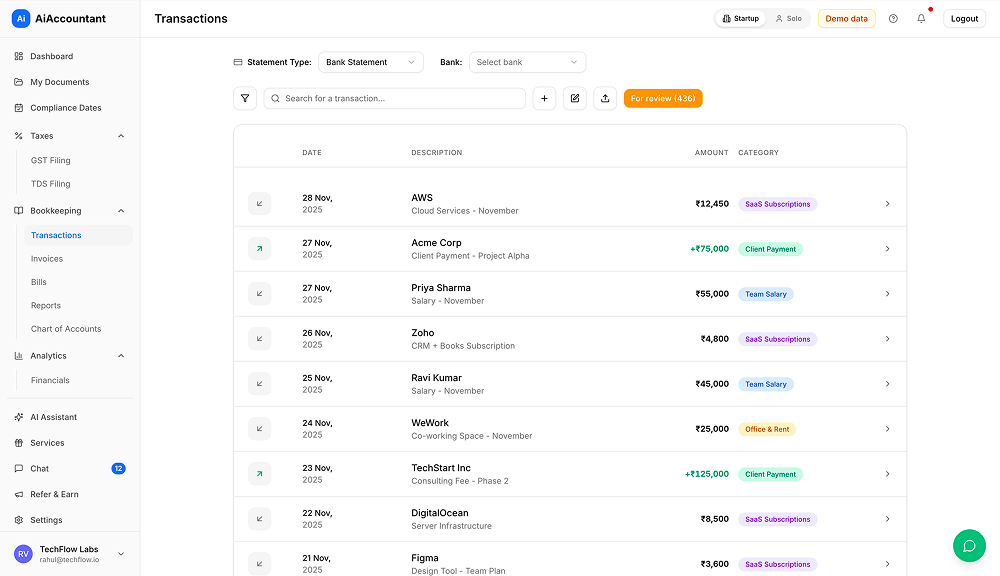Click the debit arrow icon for Zoho
This screenshot has height=576, width=1000.
260,339
